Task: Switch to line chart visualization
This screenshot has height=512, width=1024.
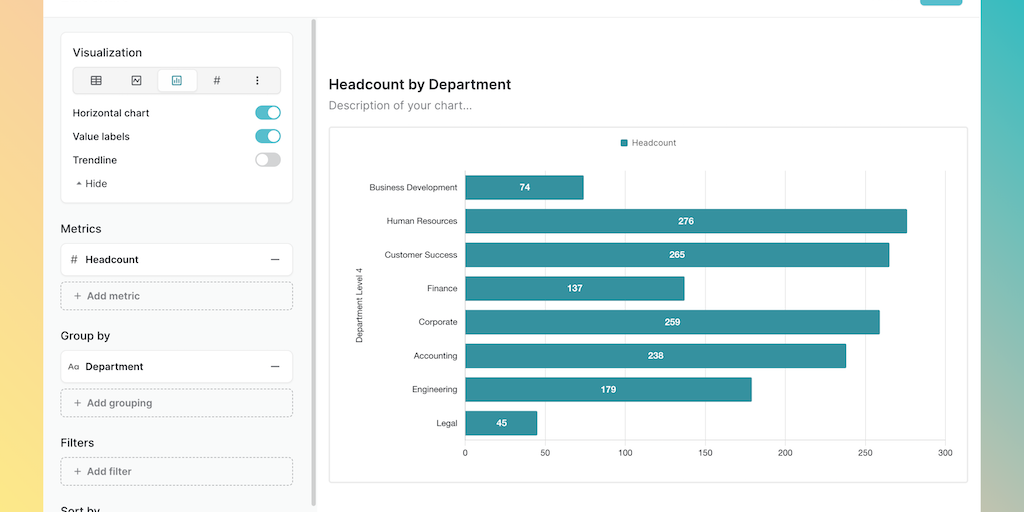Action: [x=136, y=81]
